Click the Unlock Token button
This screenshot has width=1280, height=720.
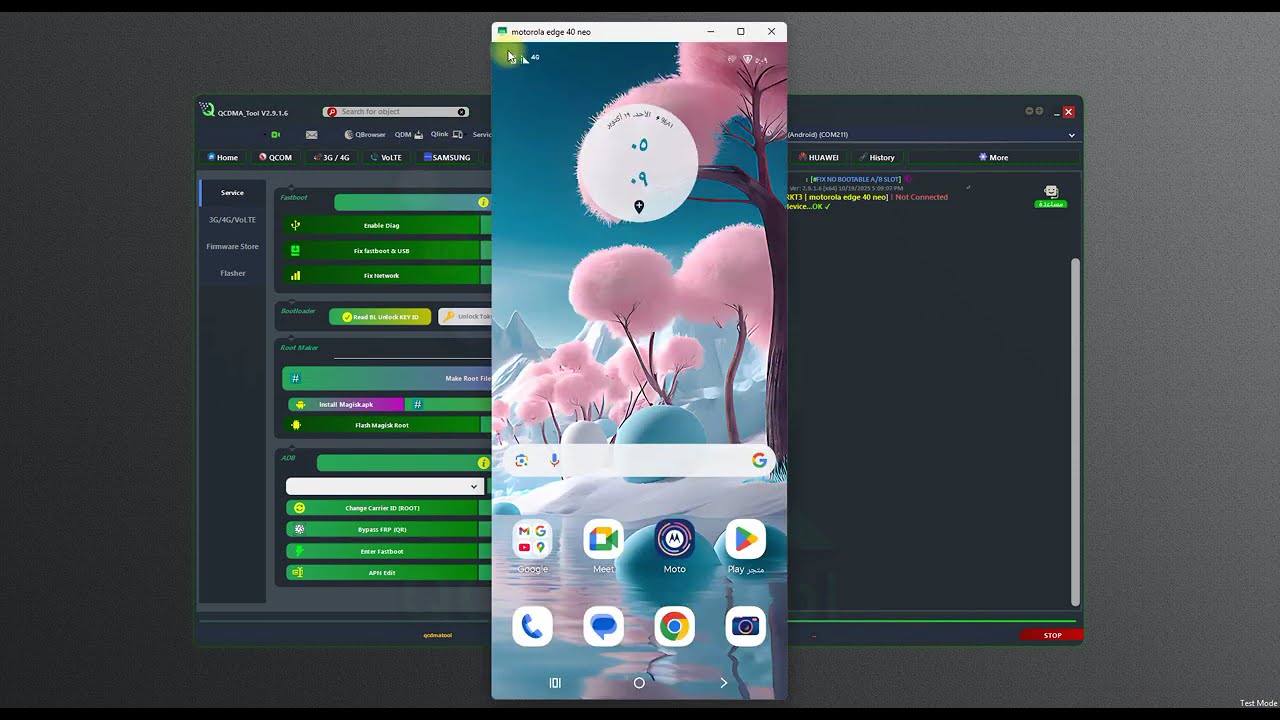point(466,316)
